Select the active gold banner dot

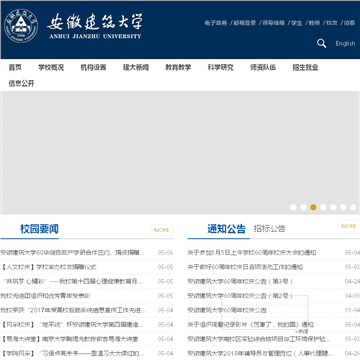tap(313, 207)
